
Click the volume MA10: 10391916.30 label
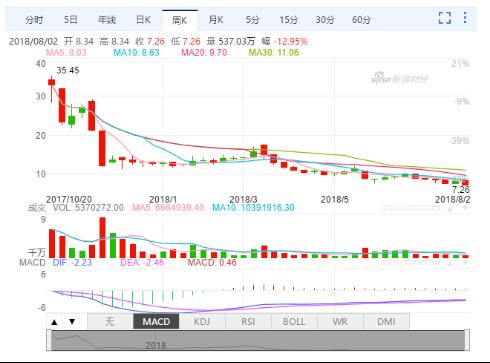[253, 208]
